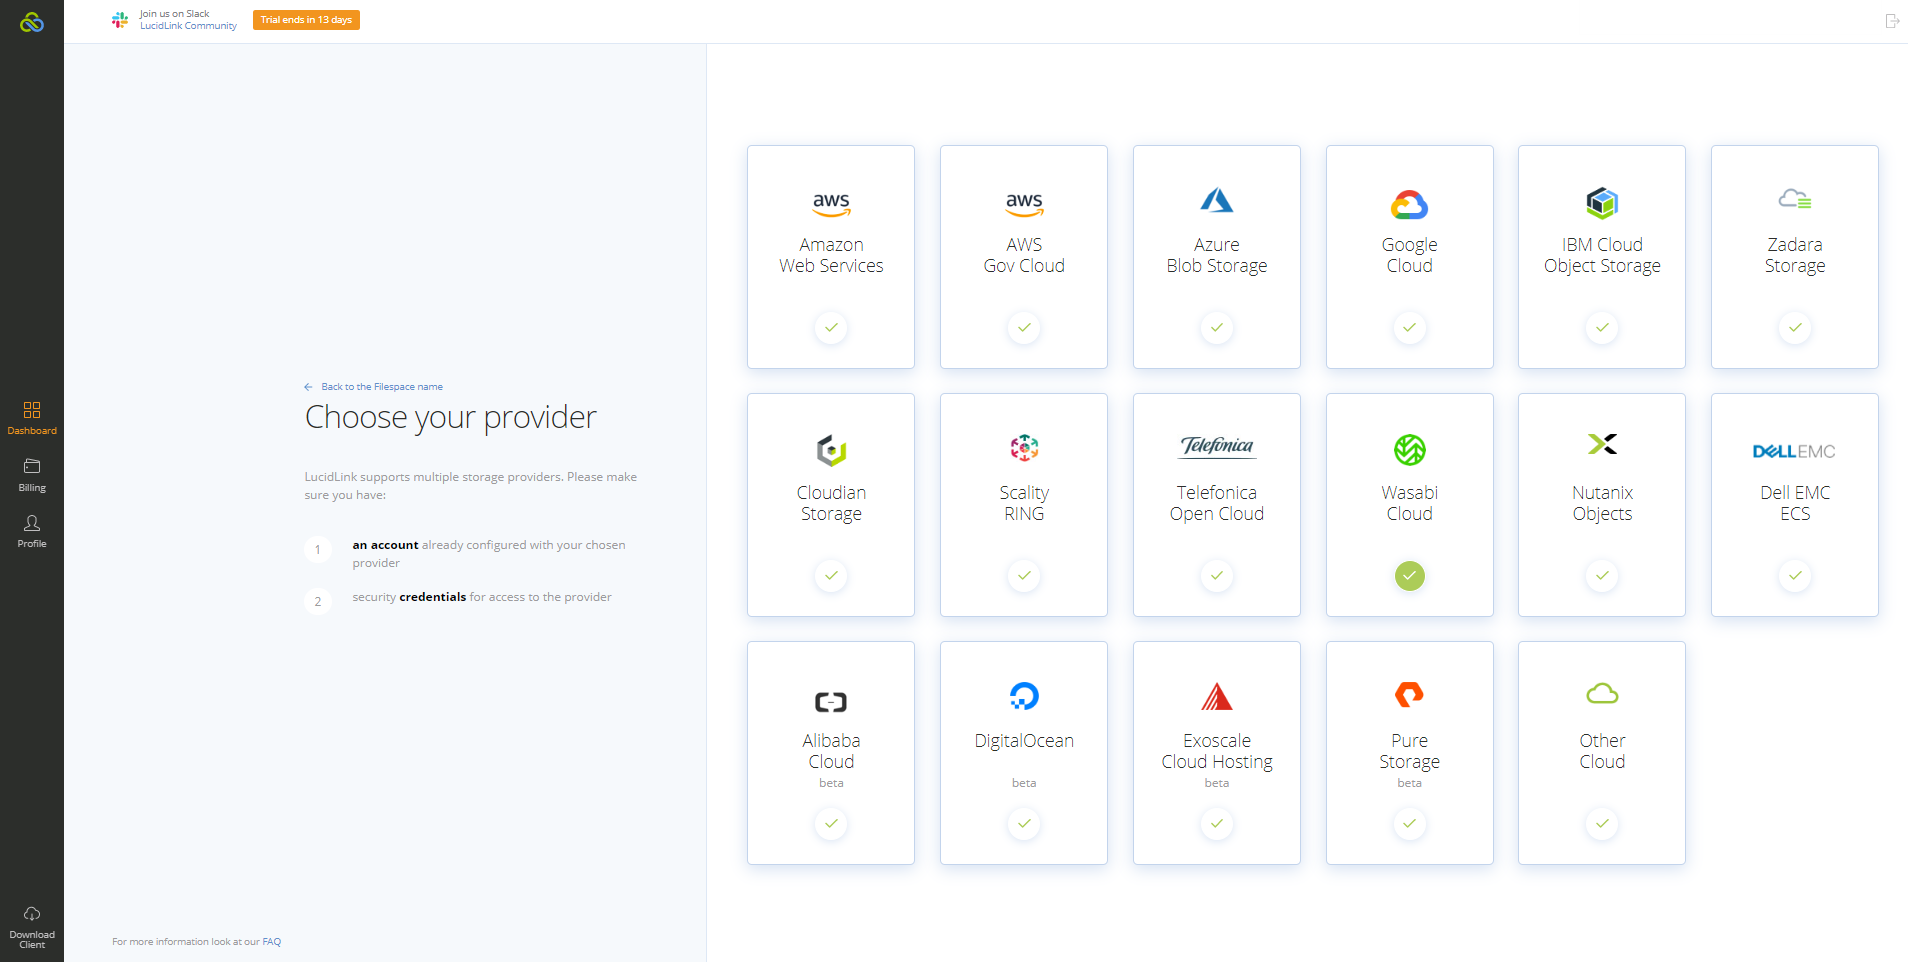Toggle the selected Wasabi Cloud checkmark

pos(1409,576)
